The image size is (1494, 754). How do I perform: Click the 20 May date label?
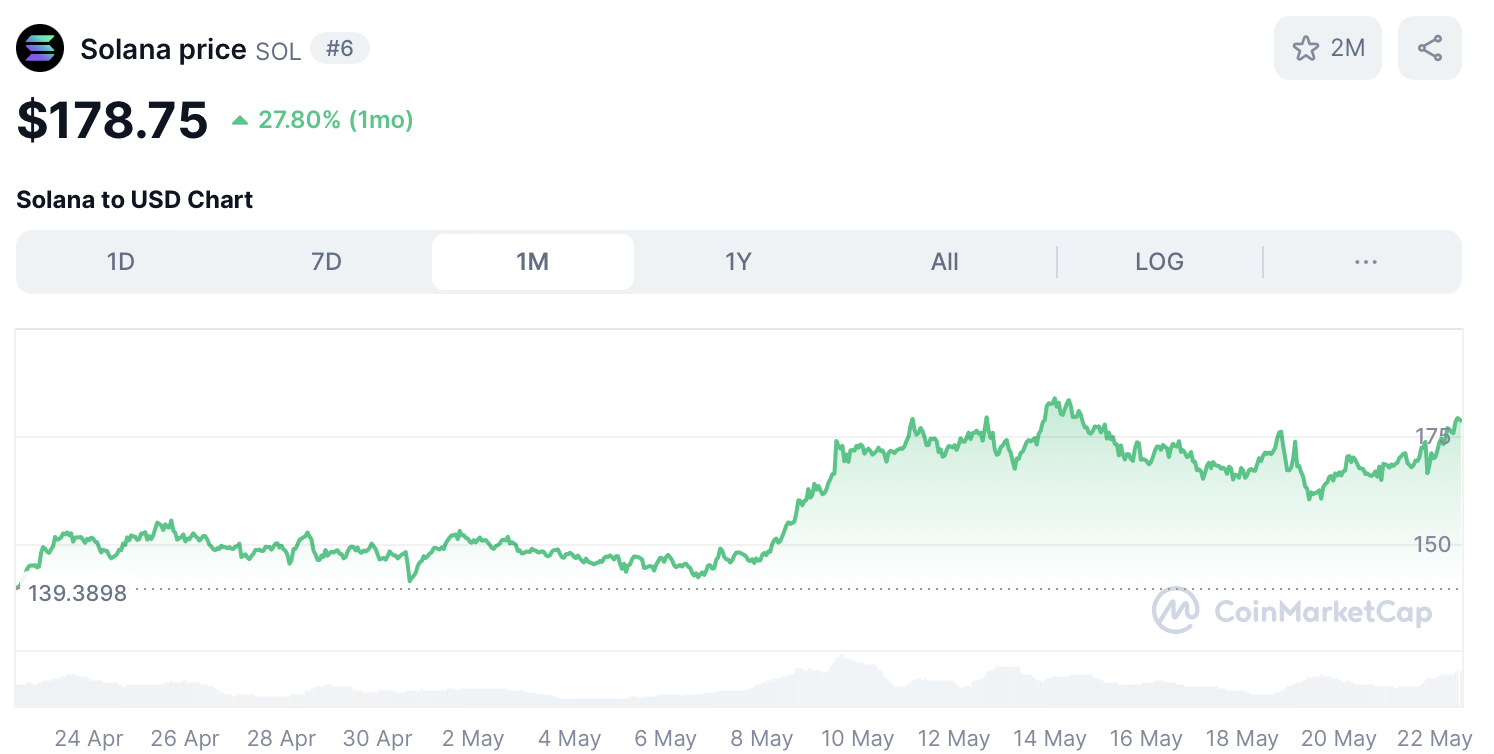click(1339, 739)
